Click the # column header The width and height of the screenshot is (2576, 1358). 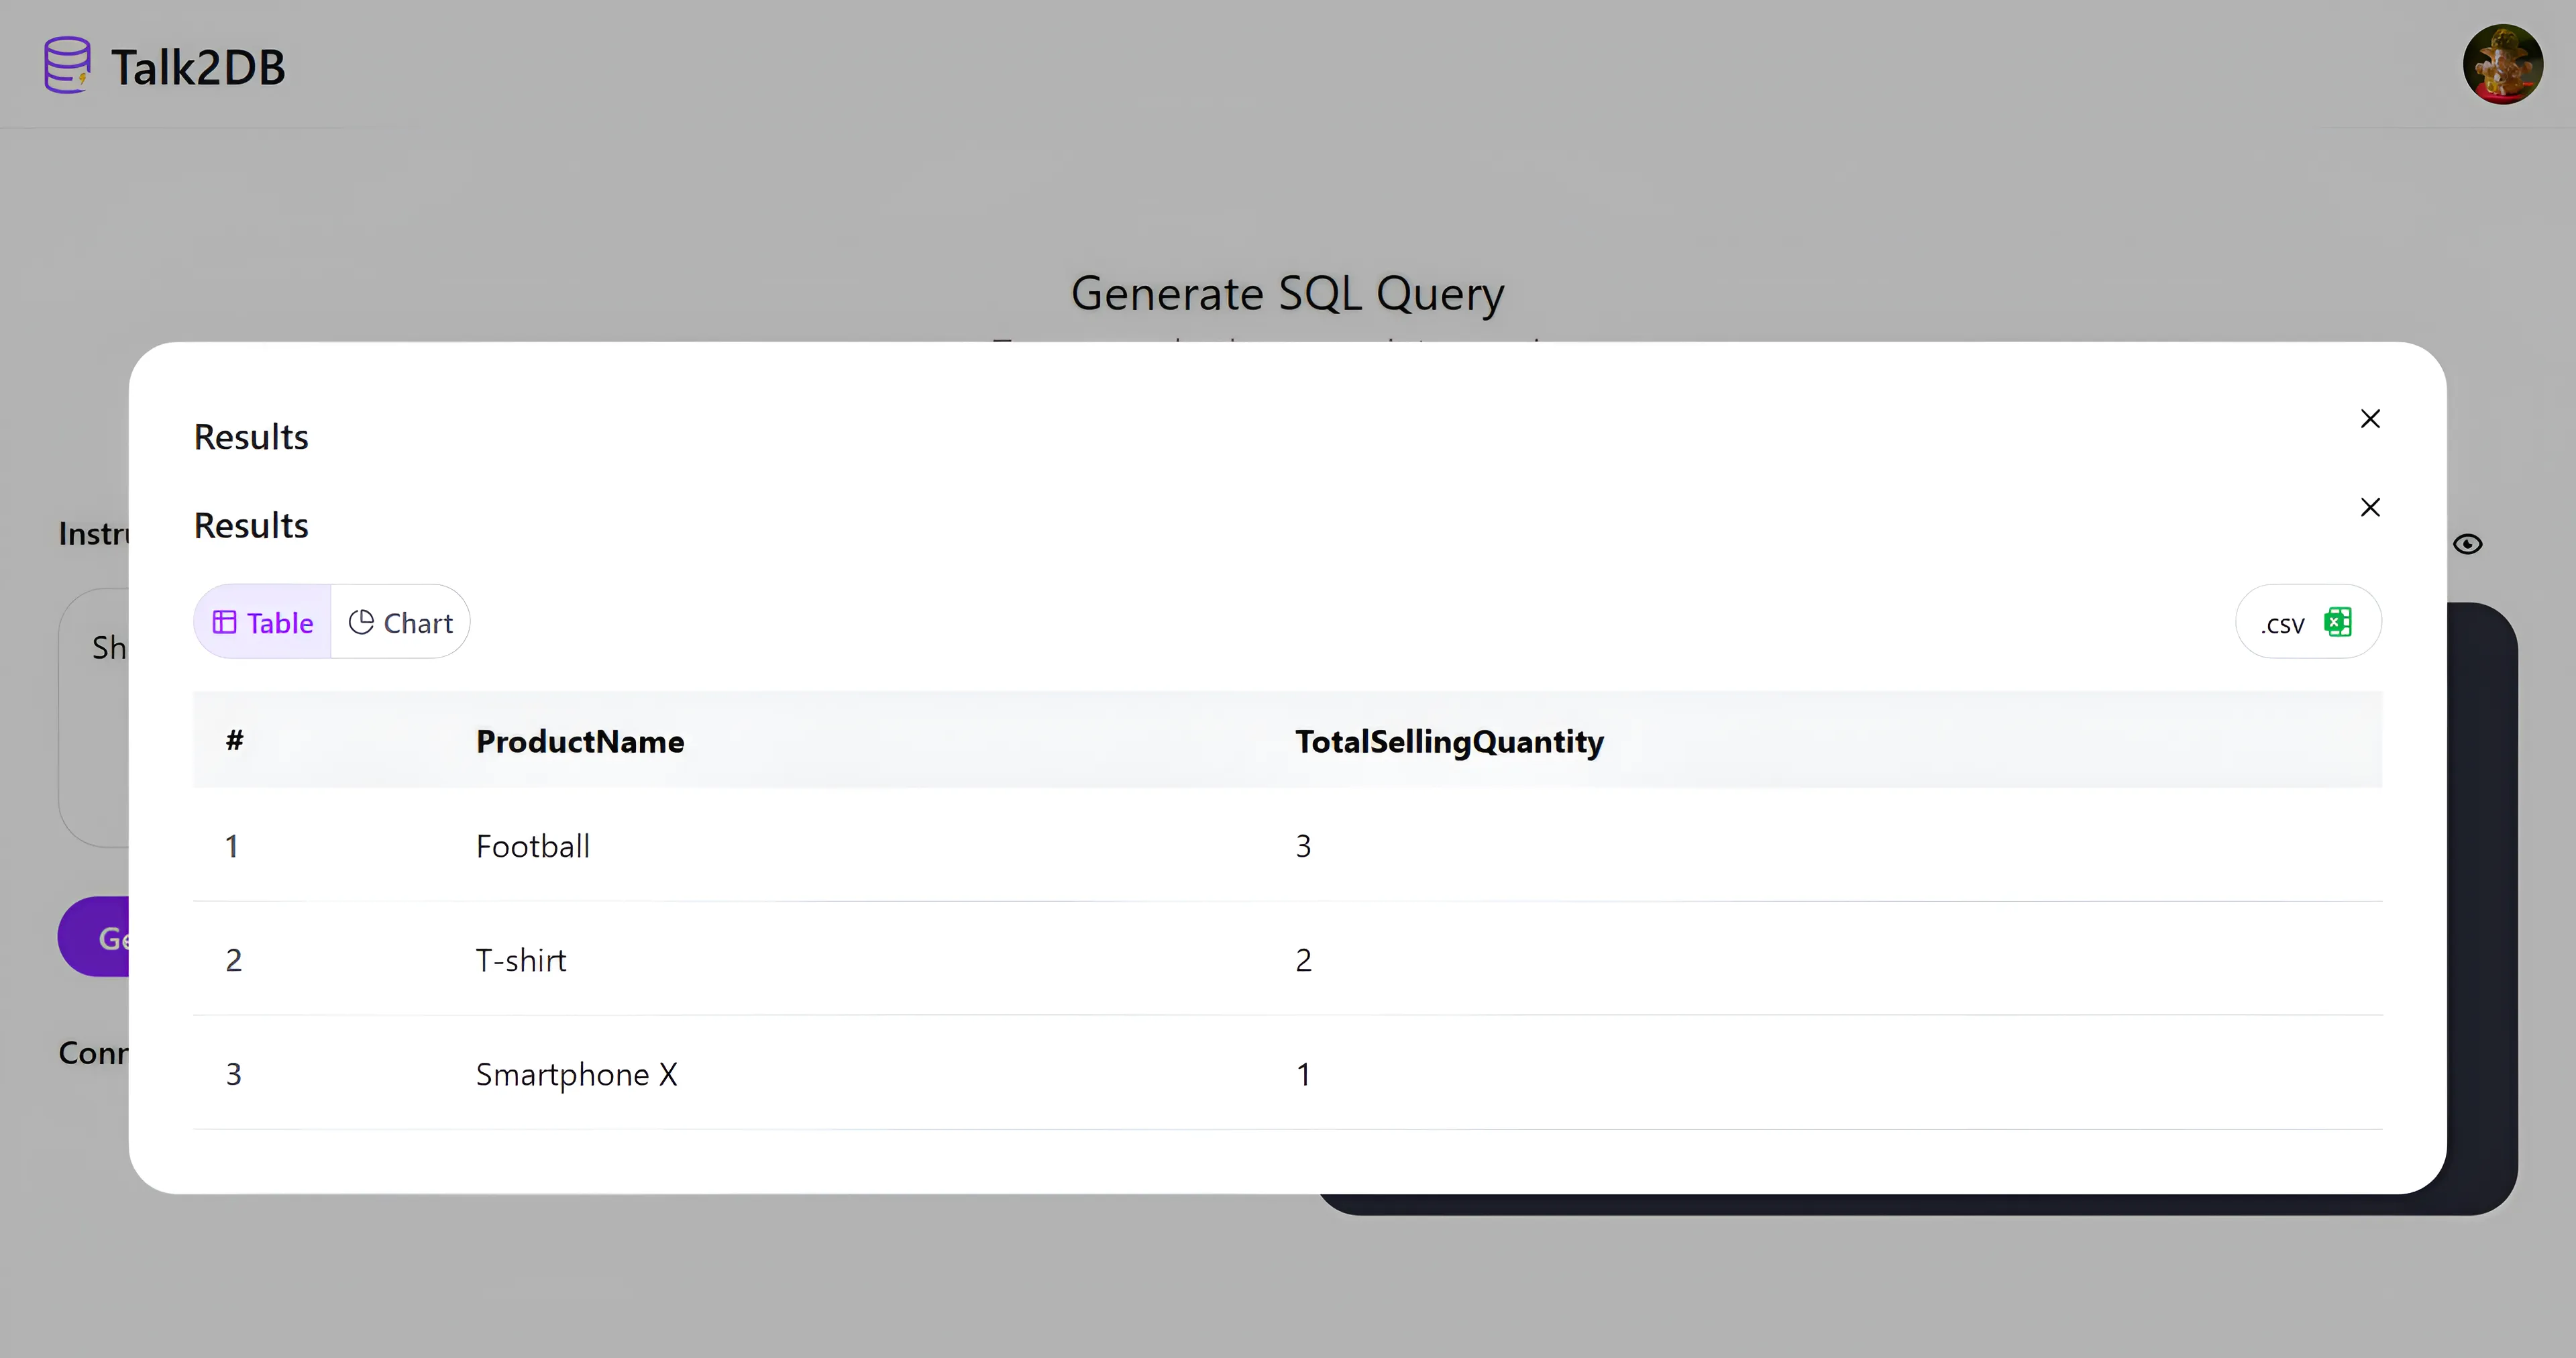235,740
